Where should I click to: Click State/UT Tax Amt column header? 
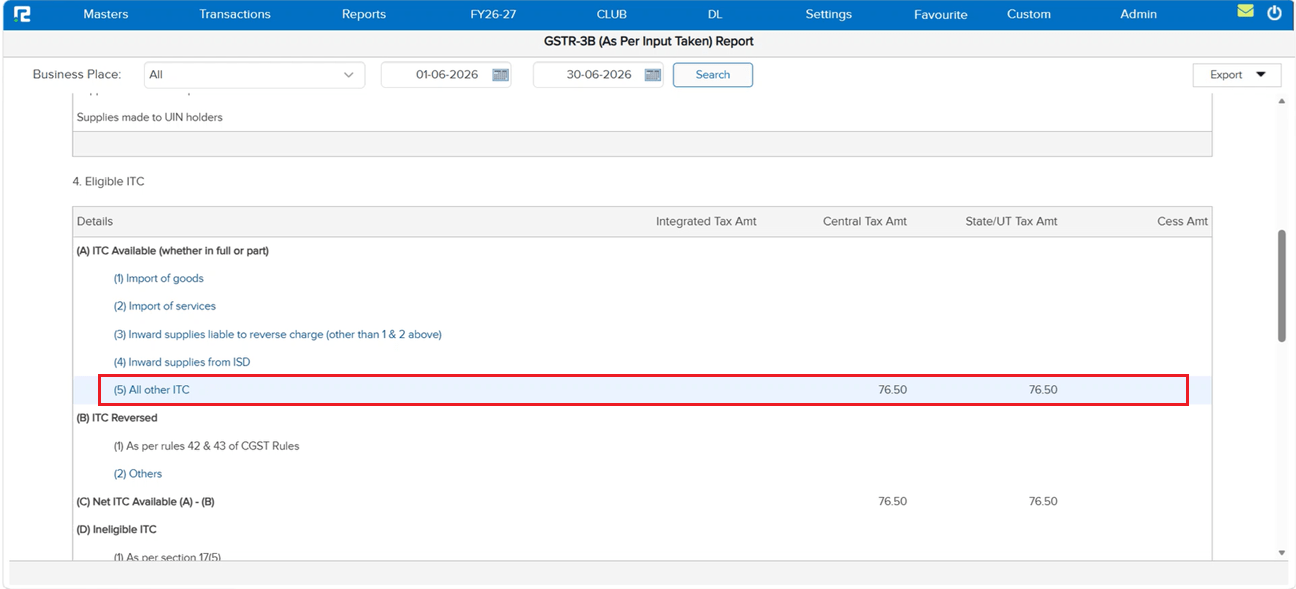point(1011,222)
